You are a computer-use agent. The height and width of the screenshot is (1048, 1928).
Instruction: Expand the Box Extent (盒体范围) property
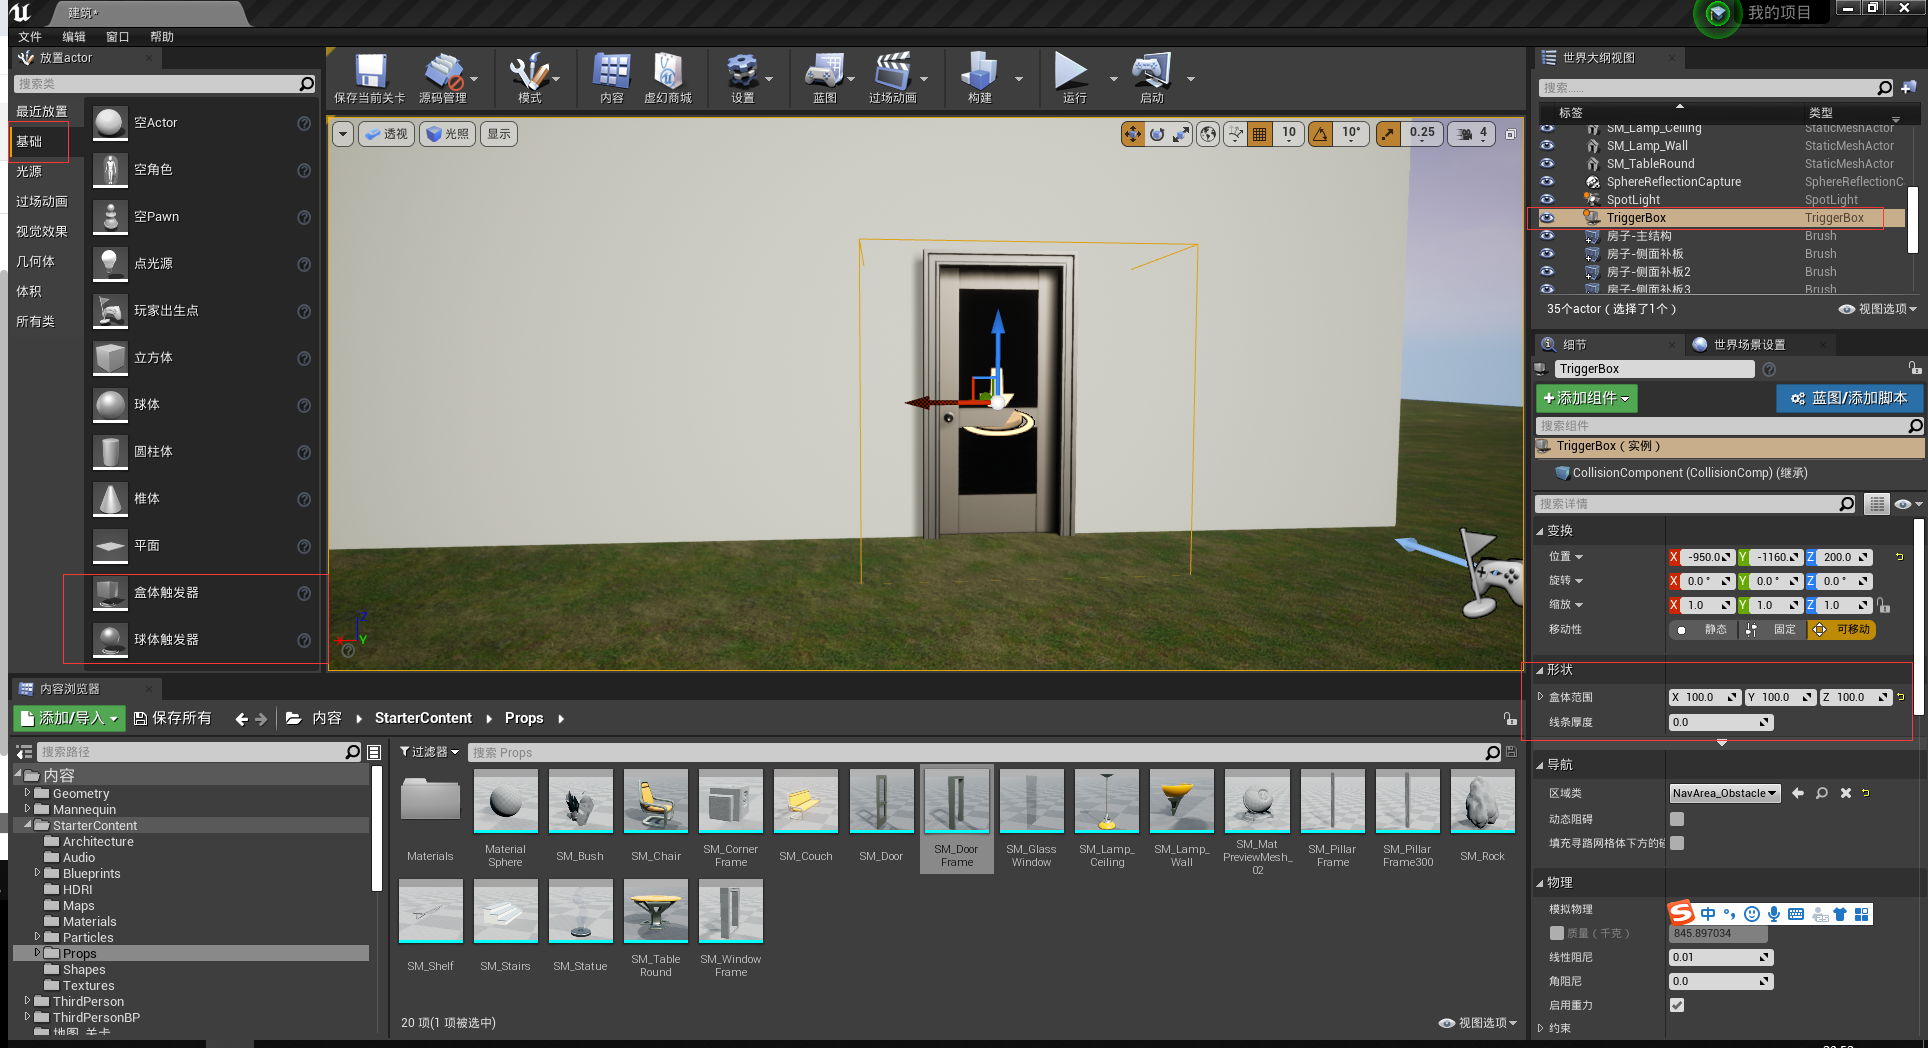(x=1541, y=697)
